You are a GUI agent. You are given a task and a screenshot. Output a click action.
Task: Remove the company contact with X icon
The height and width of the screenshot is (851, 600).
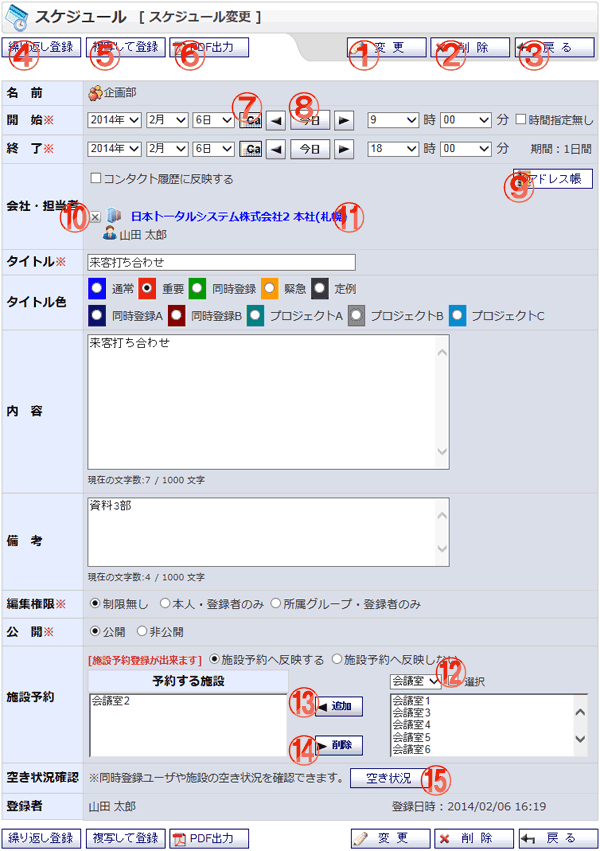95,217
